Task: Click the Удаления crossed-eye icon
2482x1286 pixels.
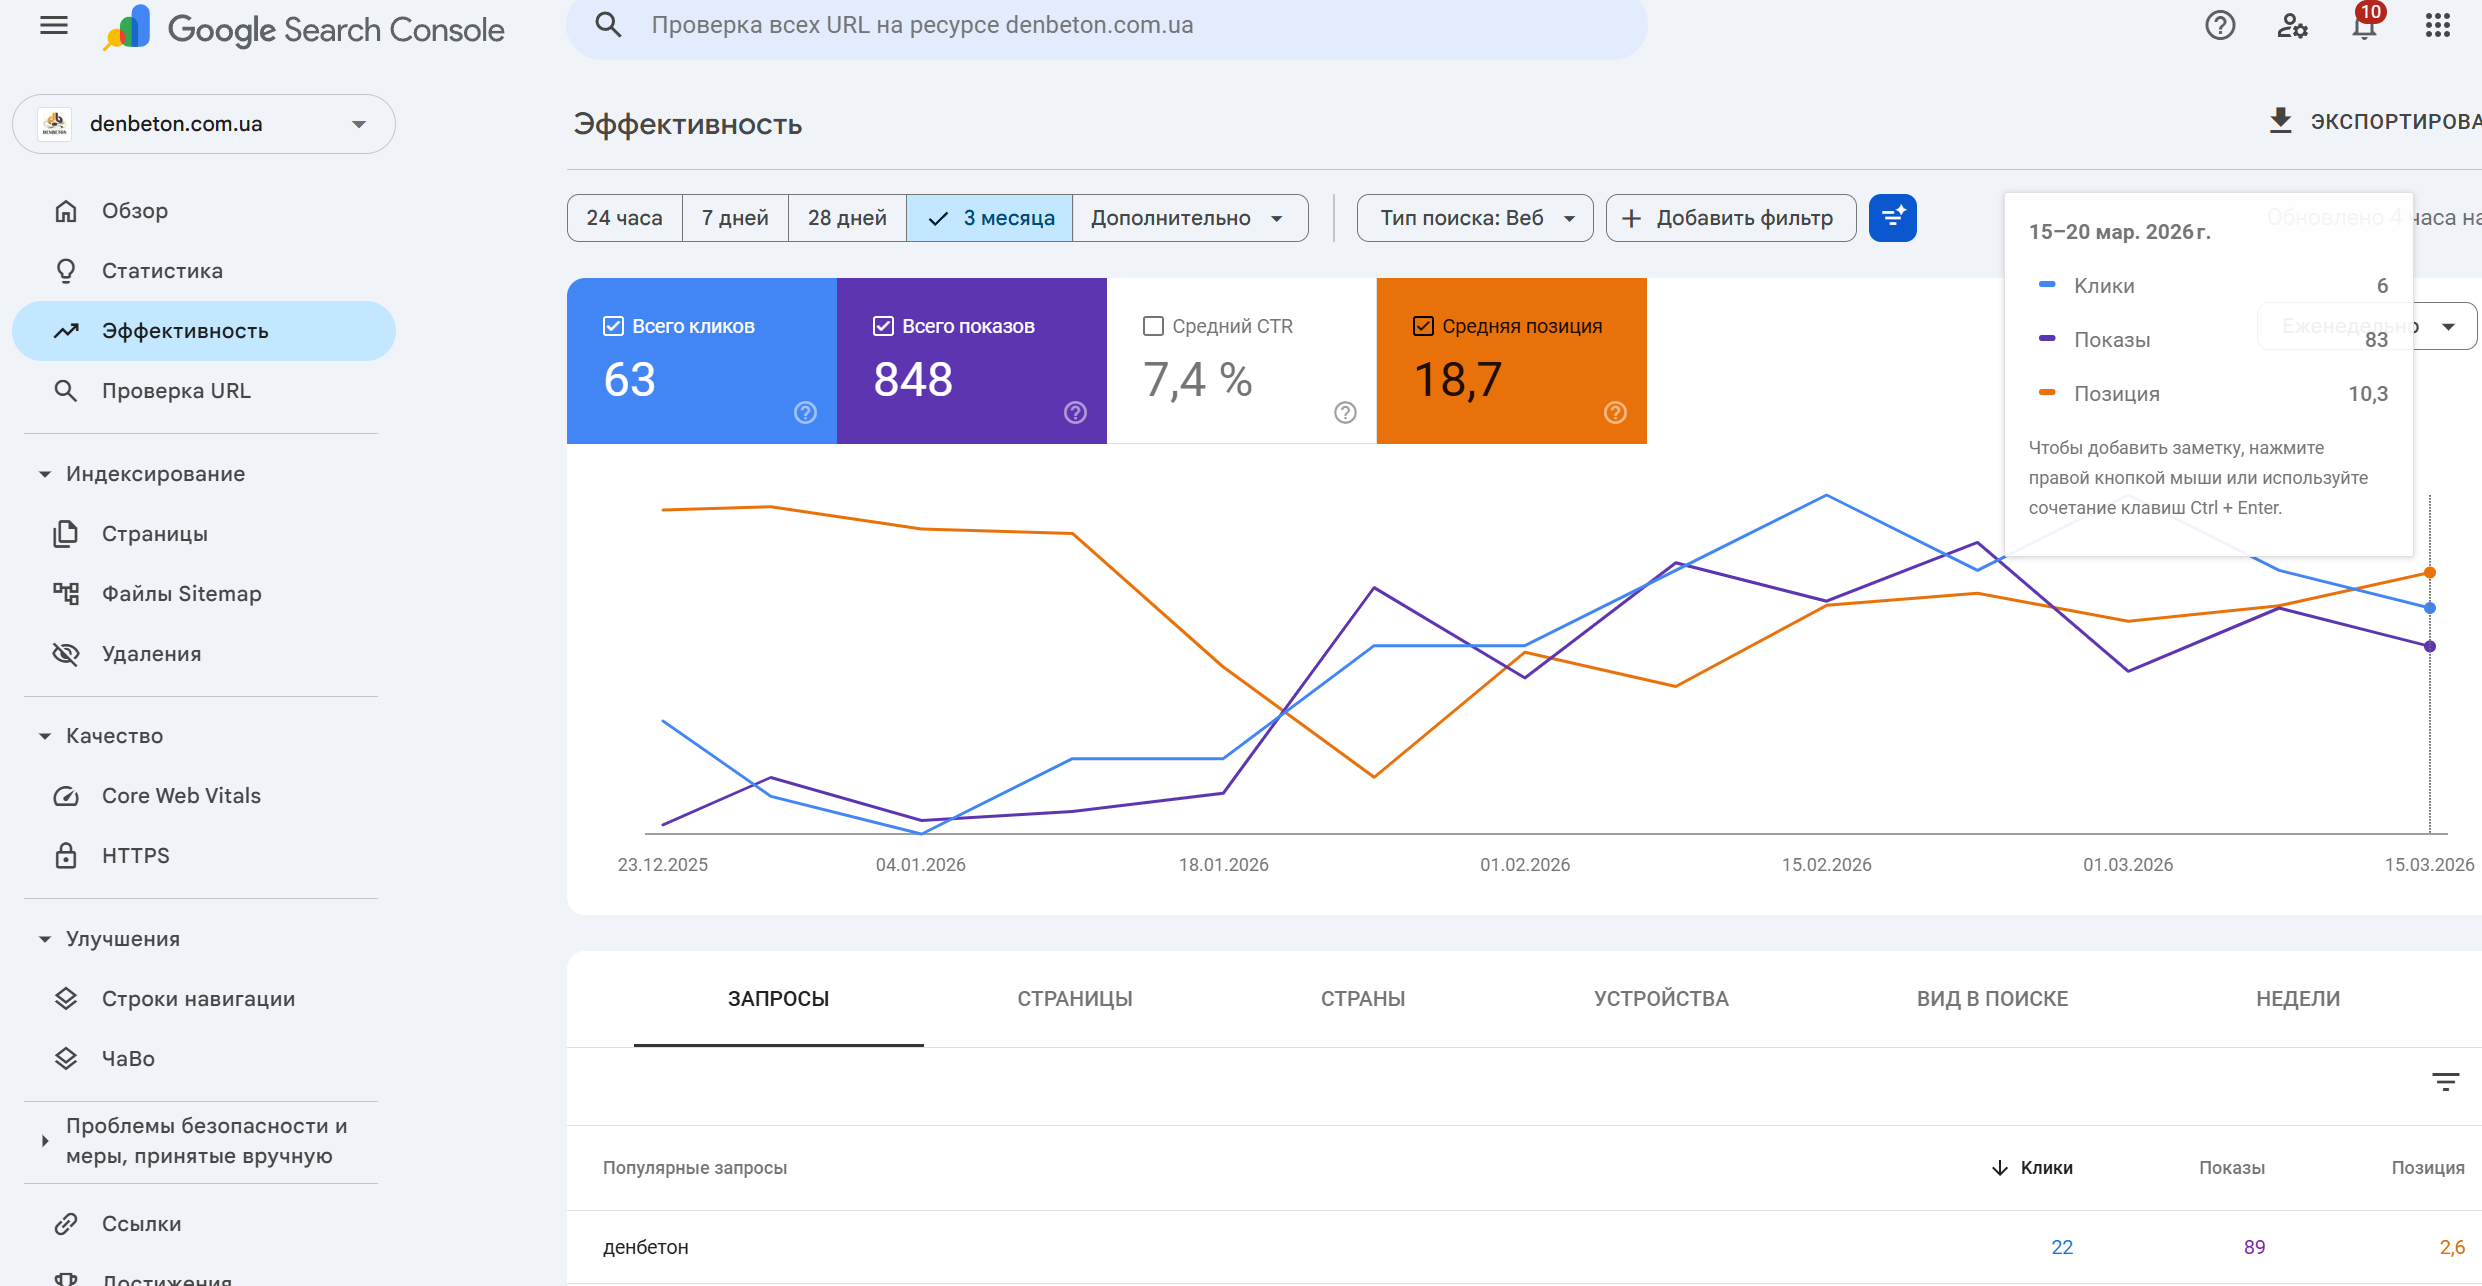Action: [66, 654]
